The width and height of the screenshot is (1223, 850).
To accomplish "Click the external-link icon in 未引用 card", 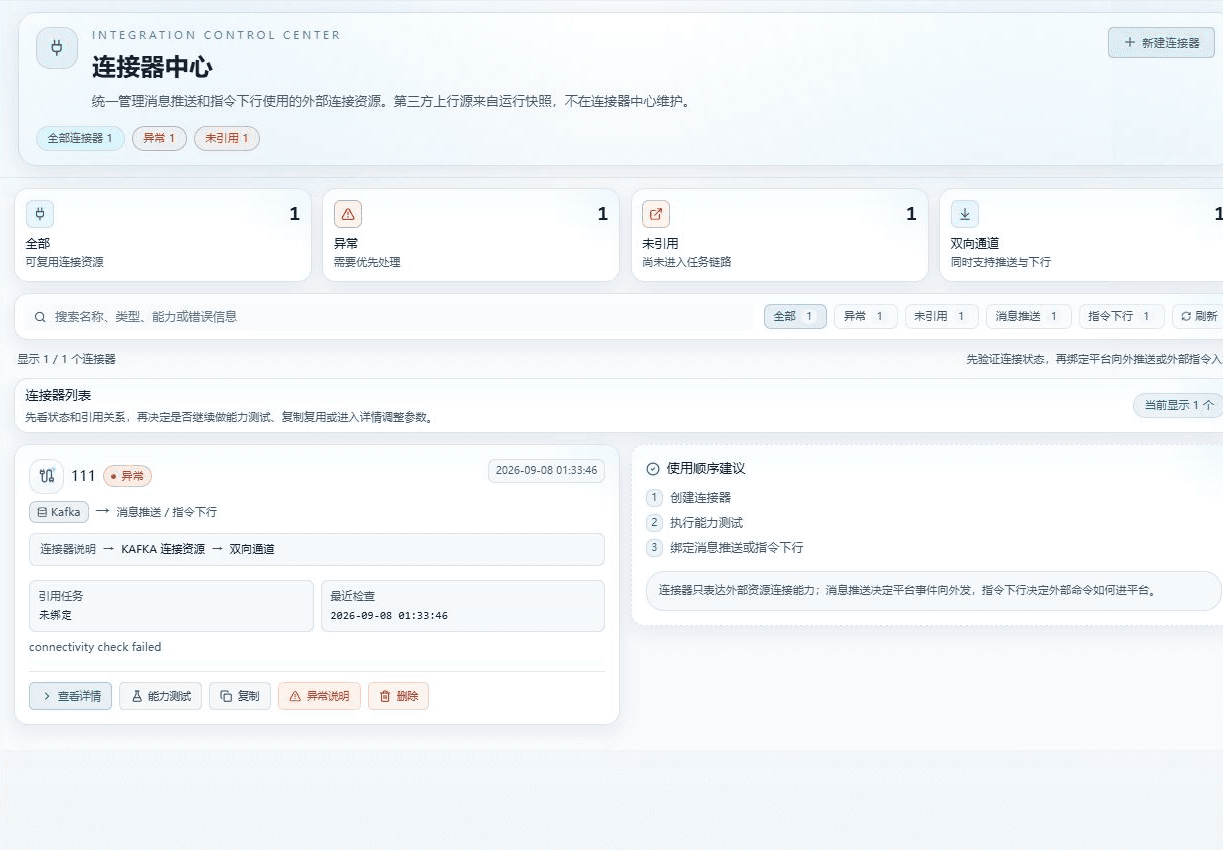I will coord(656,214).
